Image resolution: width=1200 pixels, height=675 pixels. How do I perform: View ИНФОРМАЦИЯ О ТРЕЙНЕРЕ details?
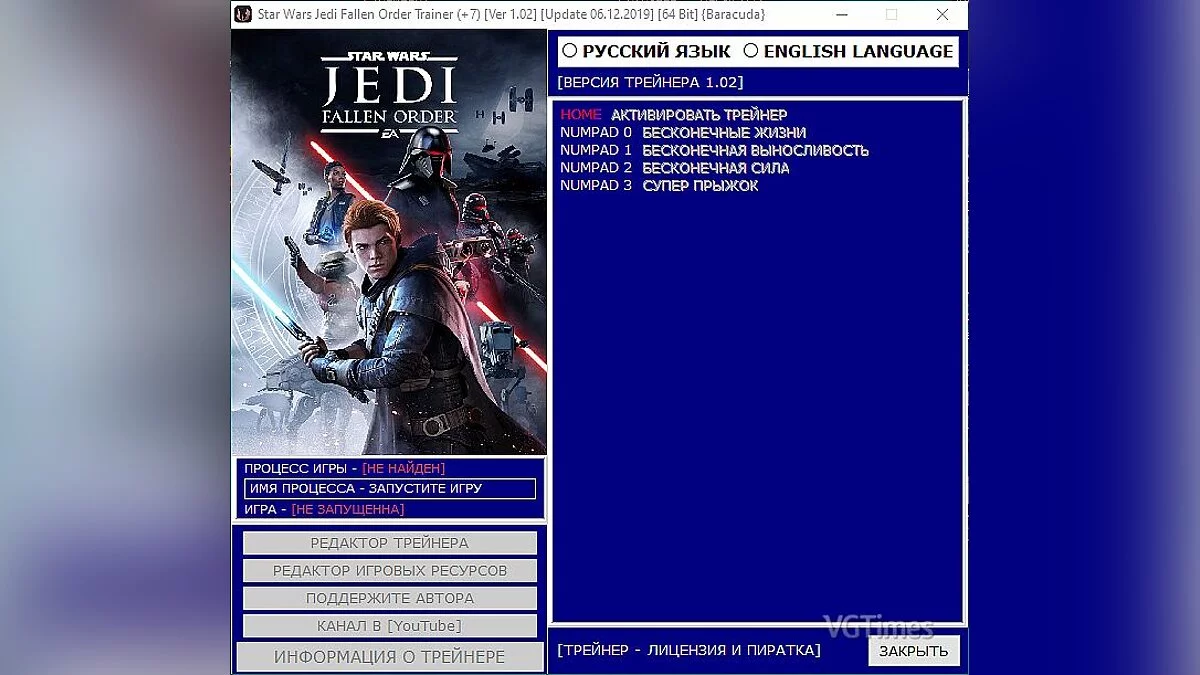389,656
